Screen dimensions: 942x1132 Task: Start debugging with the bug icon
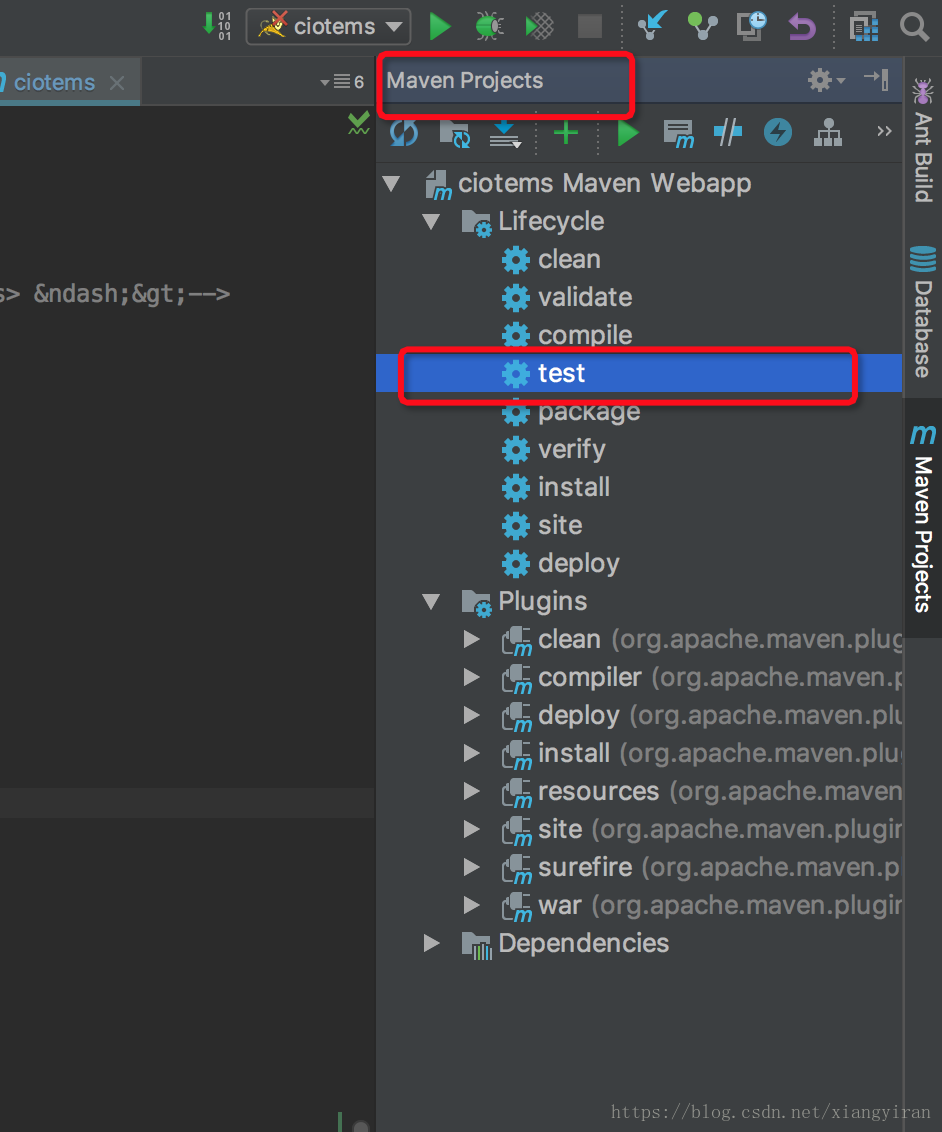(489, 26)
